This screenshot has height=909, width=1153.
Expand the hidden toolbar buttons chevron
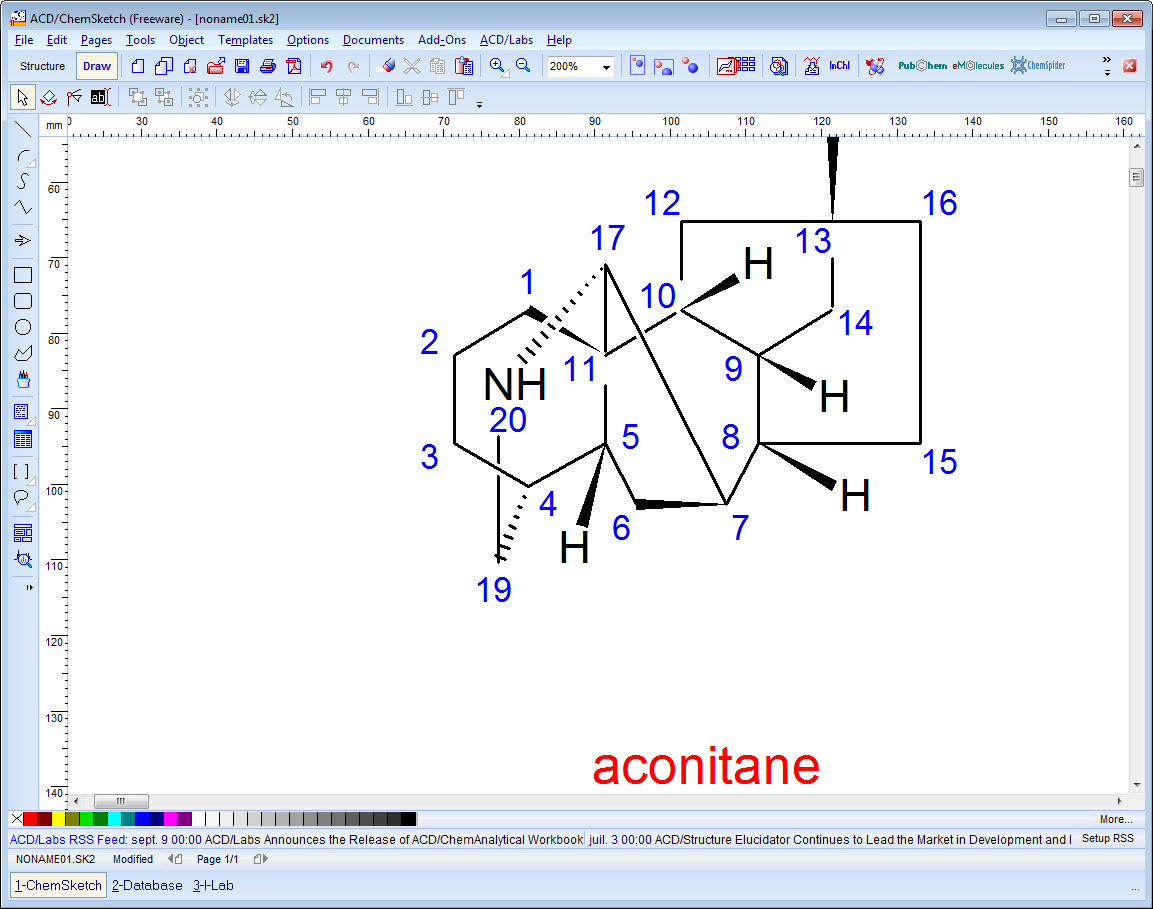1106,58
